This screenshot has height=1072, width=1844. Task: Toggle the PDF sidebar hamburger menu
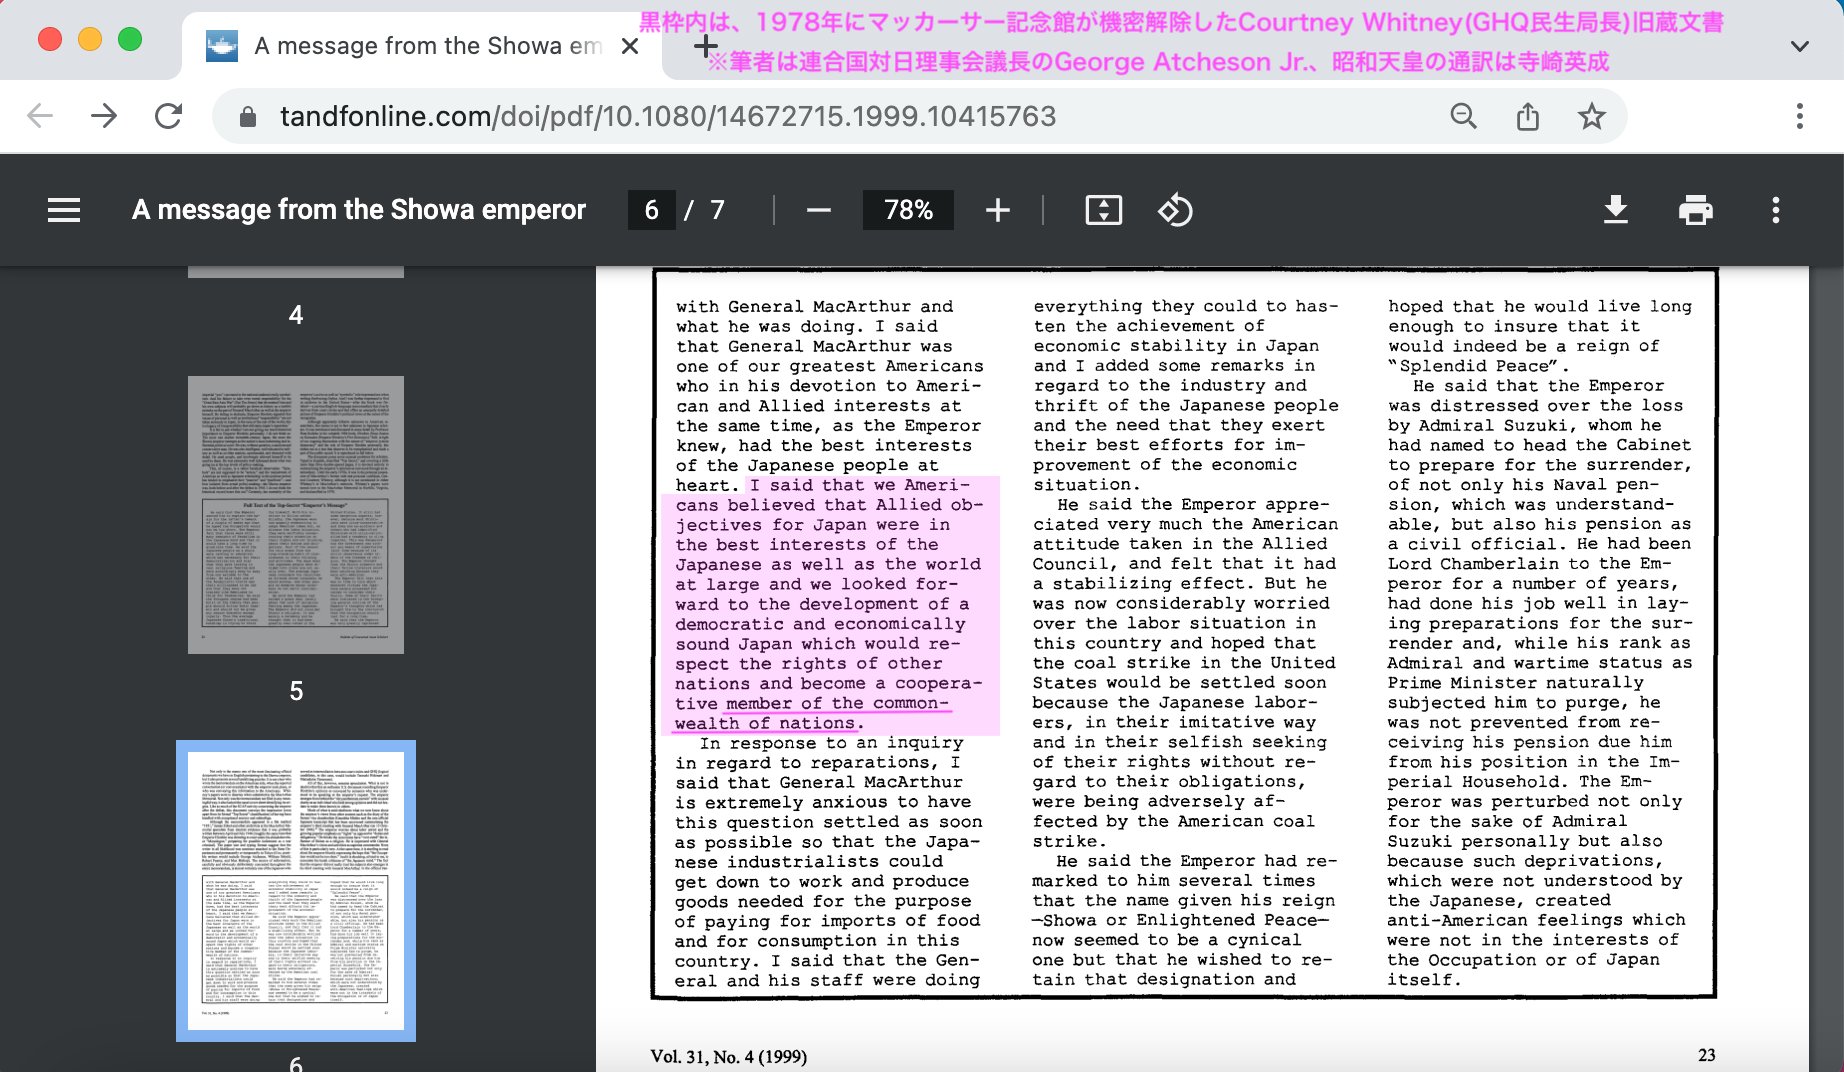point(64,210)
